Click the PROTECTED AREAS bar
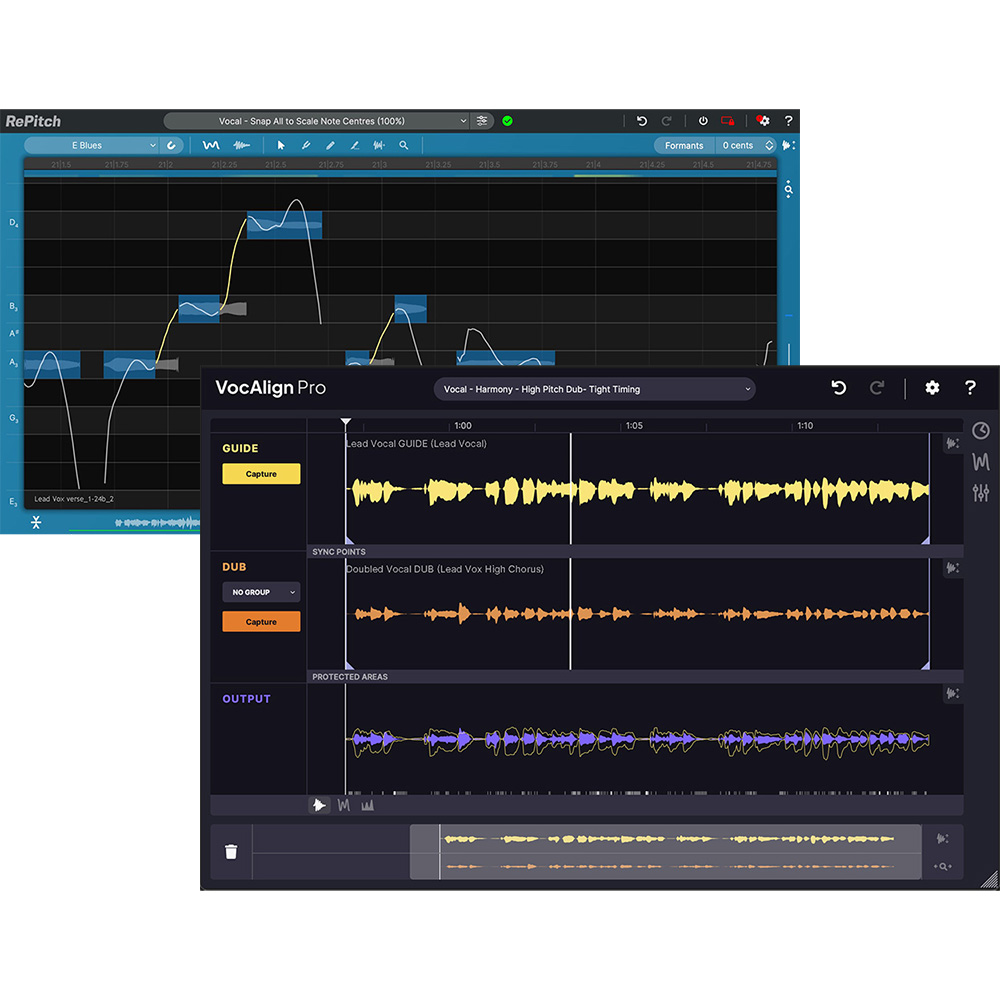This screenshot has height=1000, width=1000. pyautogui.click(x=635, y=677)
